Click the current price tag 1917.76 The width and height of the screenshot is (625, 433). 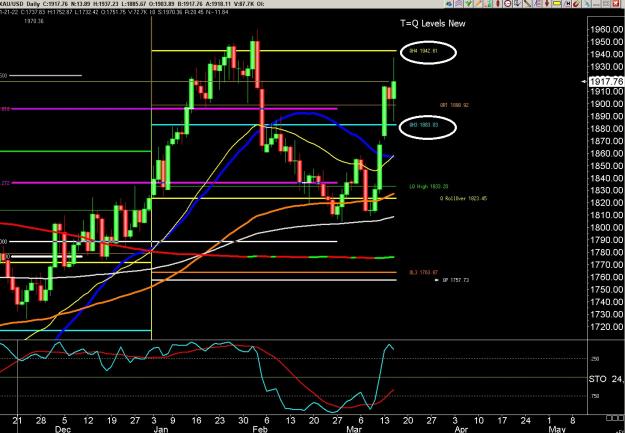(x=606, y=81)
